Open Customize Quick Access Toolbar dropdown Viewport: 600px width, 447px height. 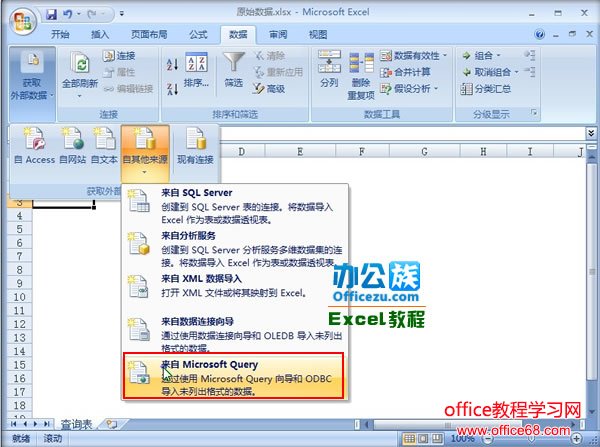click(122, 14)
